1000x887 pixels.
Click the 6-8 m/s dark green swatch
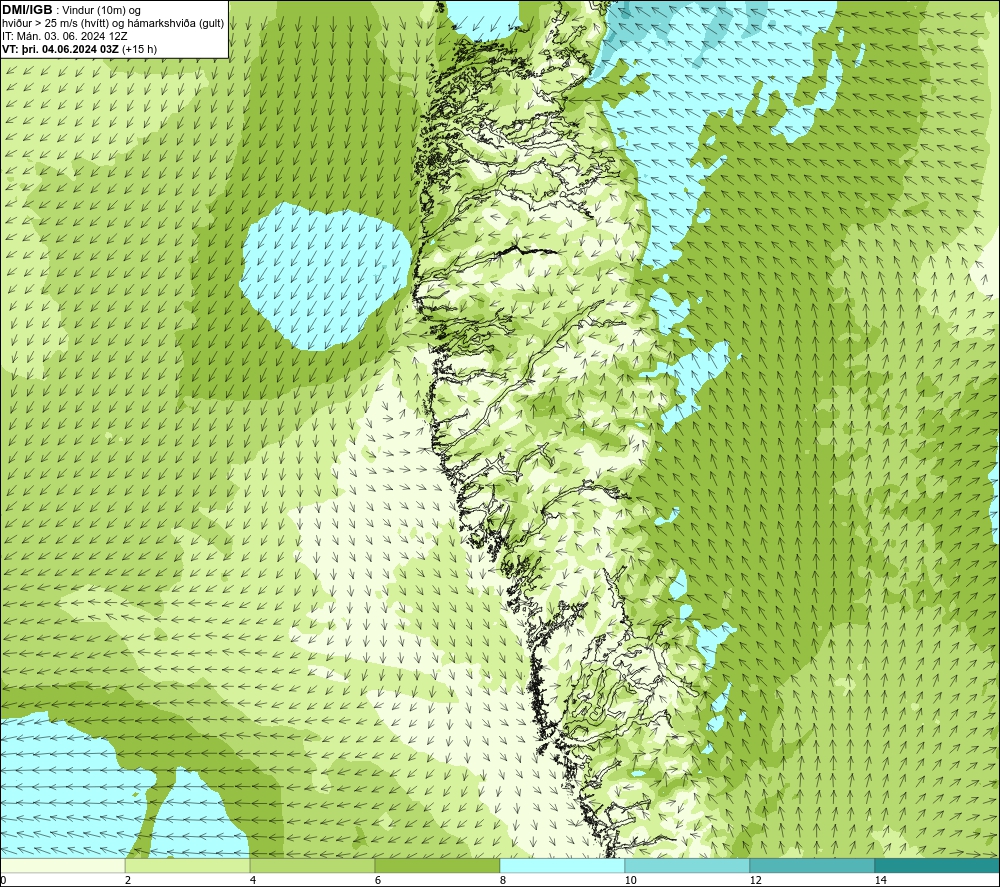click(x=438, y=865)
